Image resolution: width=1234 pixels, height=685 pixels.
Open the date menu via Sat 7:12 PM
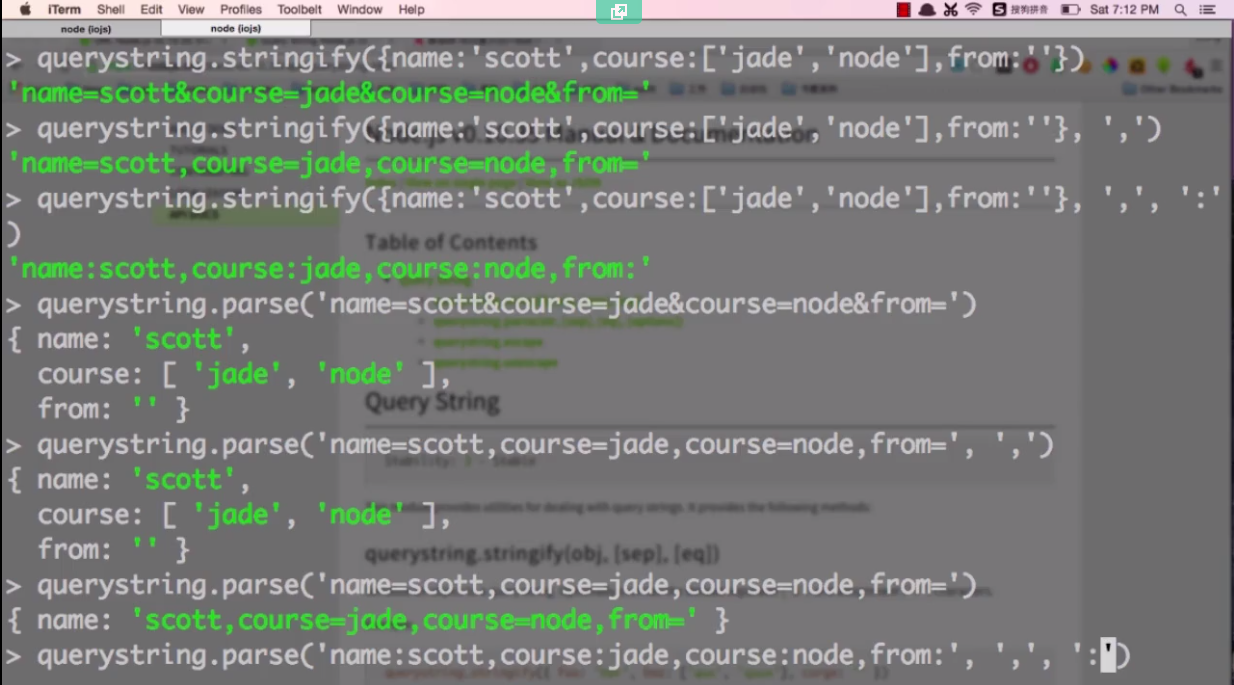point(1124,9)
